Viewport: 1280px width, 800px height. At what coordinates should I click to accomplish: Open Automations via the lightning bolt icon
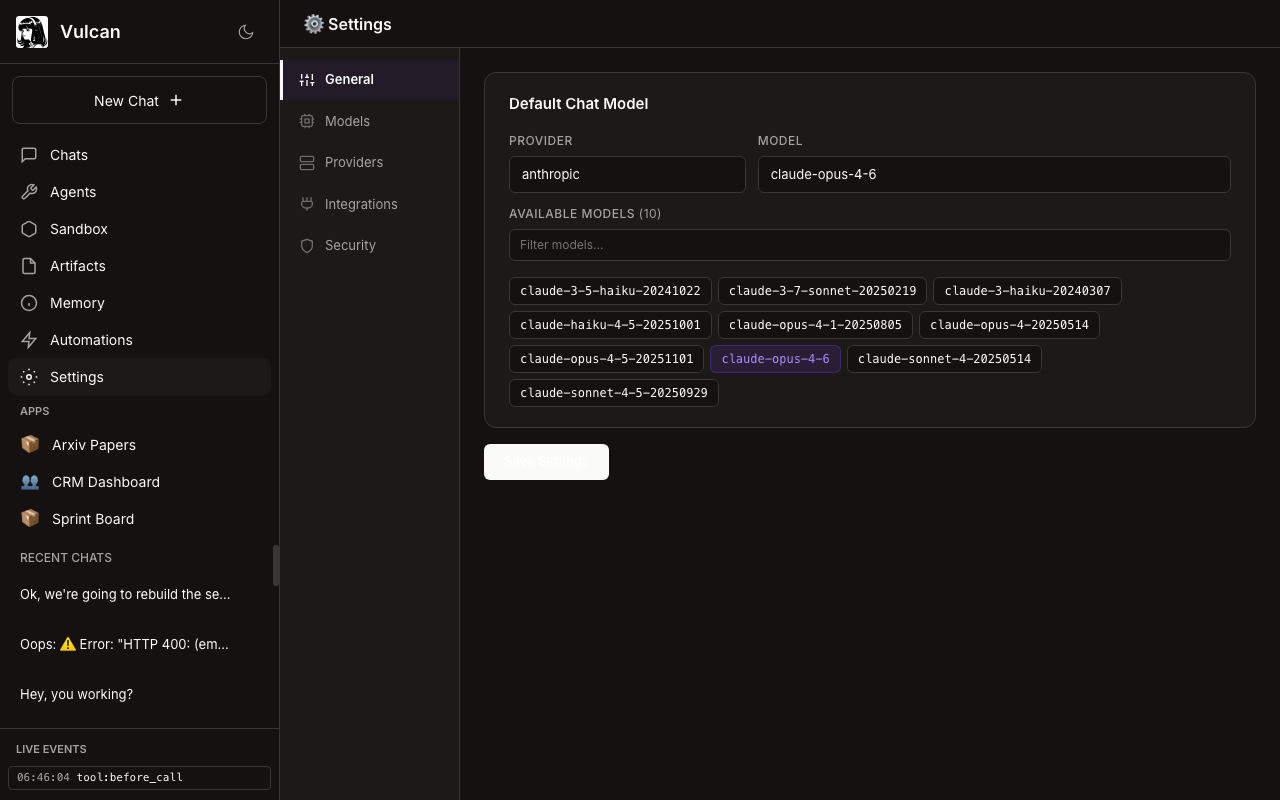[x=29, y=340]
